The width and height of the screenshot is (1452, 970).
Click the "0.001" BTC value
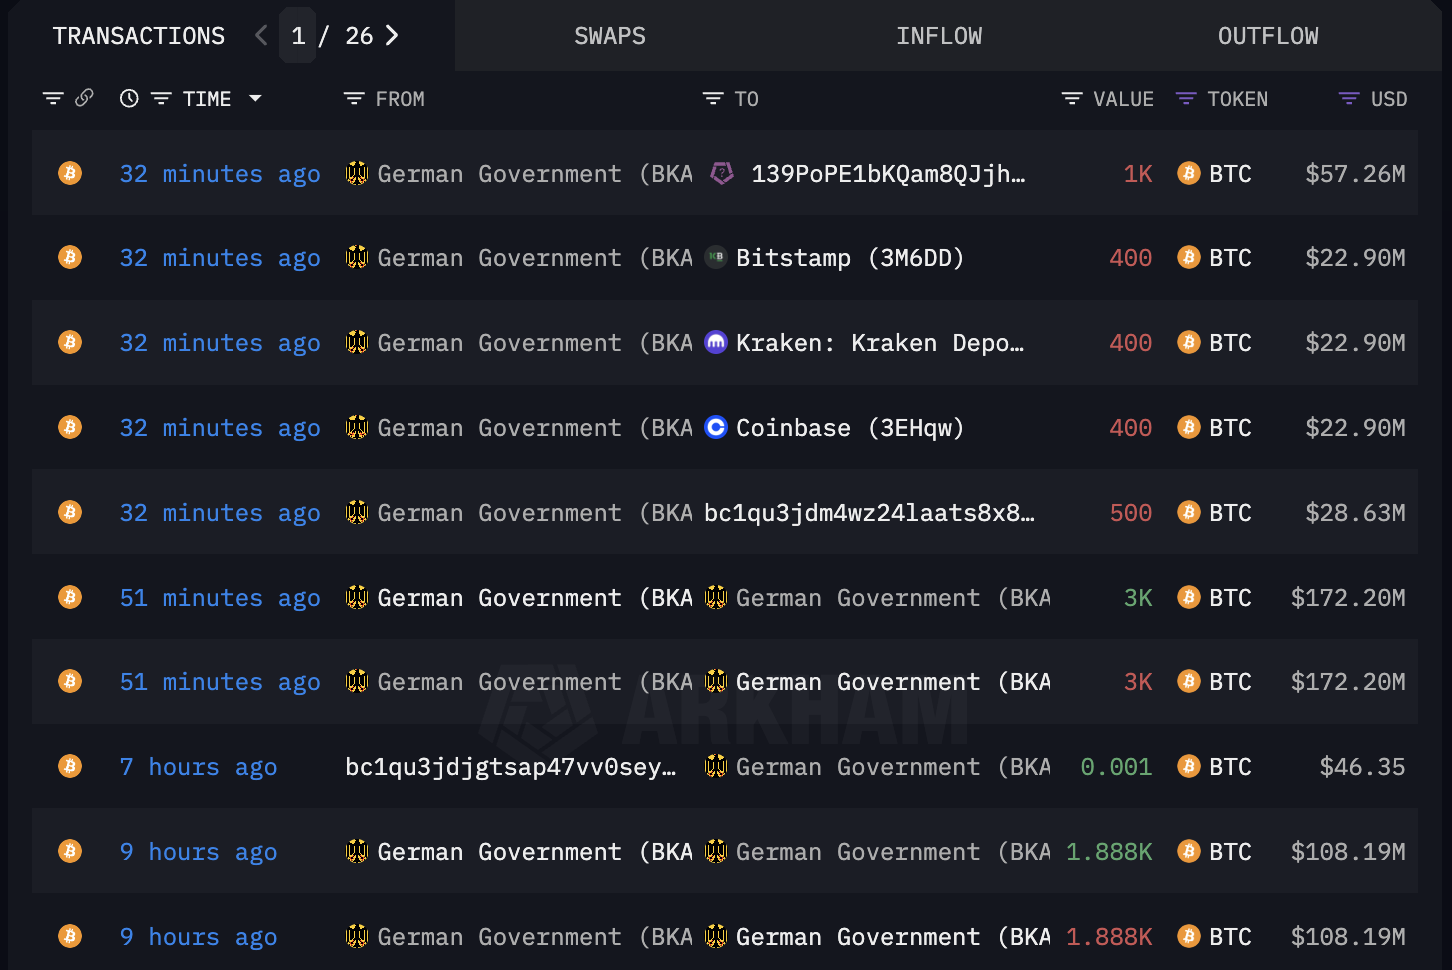(1116, 766)
